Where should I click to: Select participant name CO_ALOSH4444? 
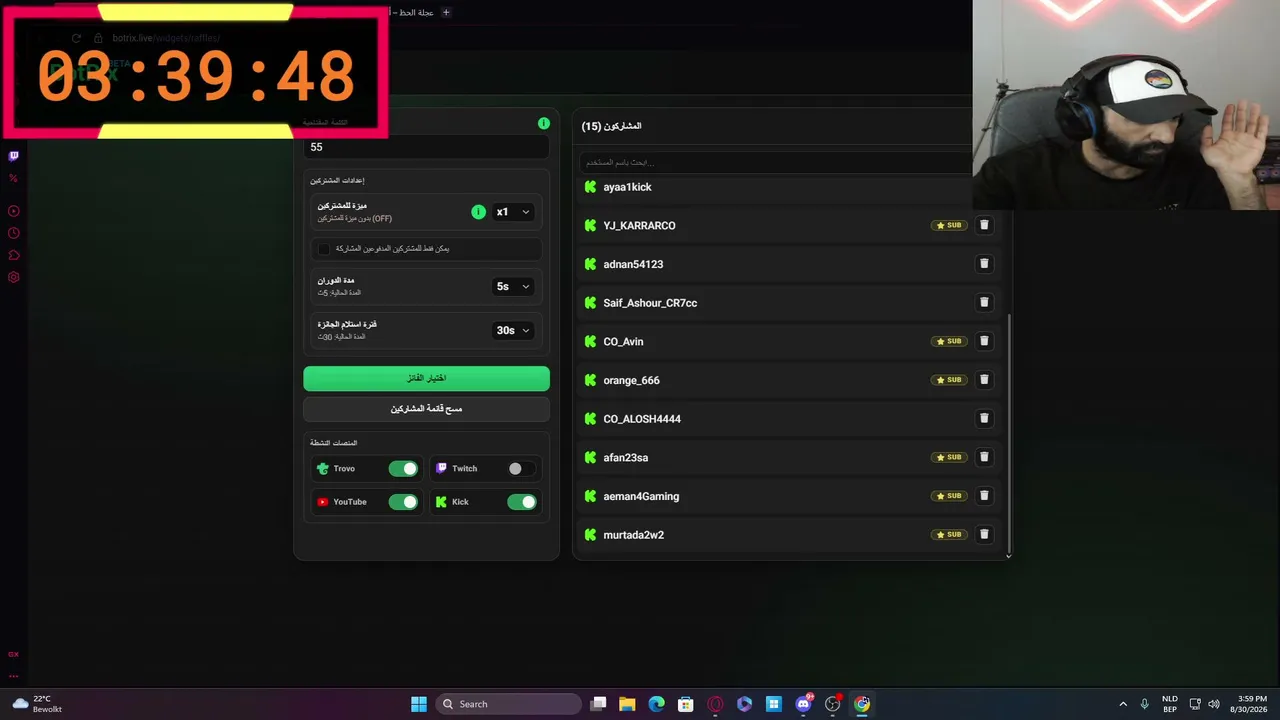(642, 419)
